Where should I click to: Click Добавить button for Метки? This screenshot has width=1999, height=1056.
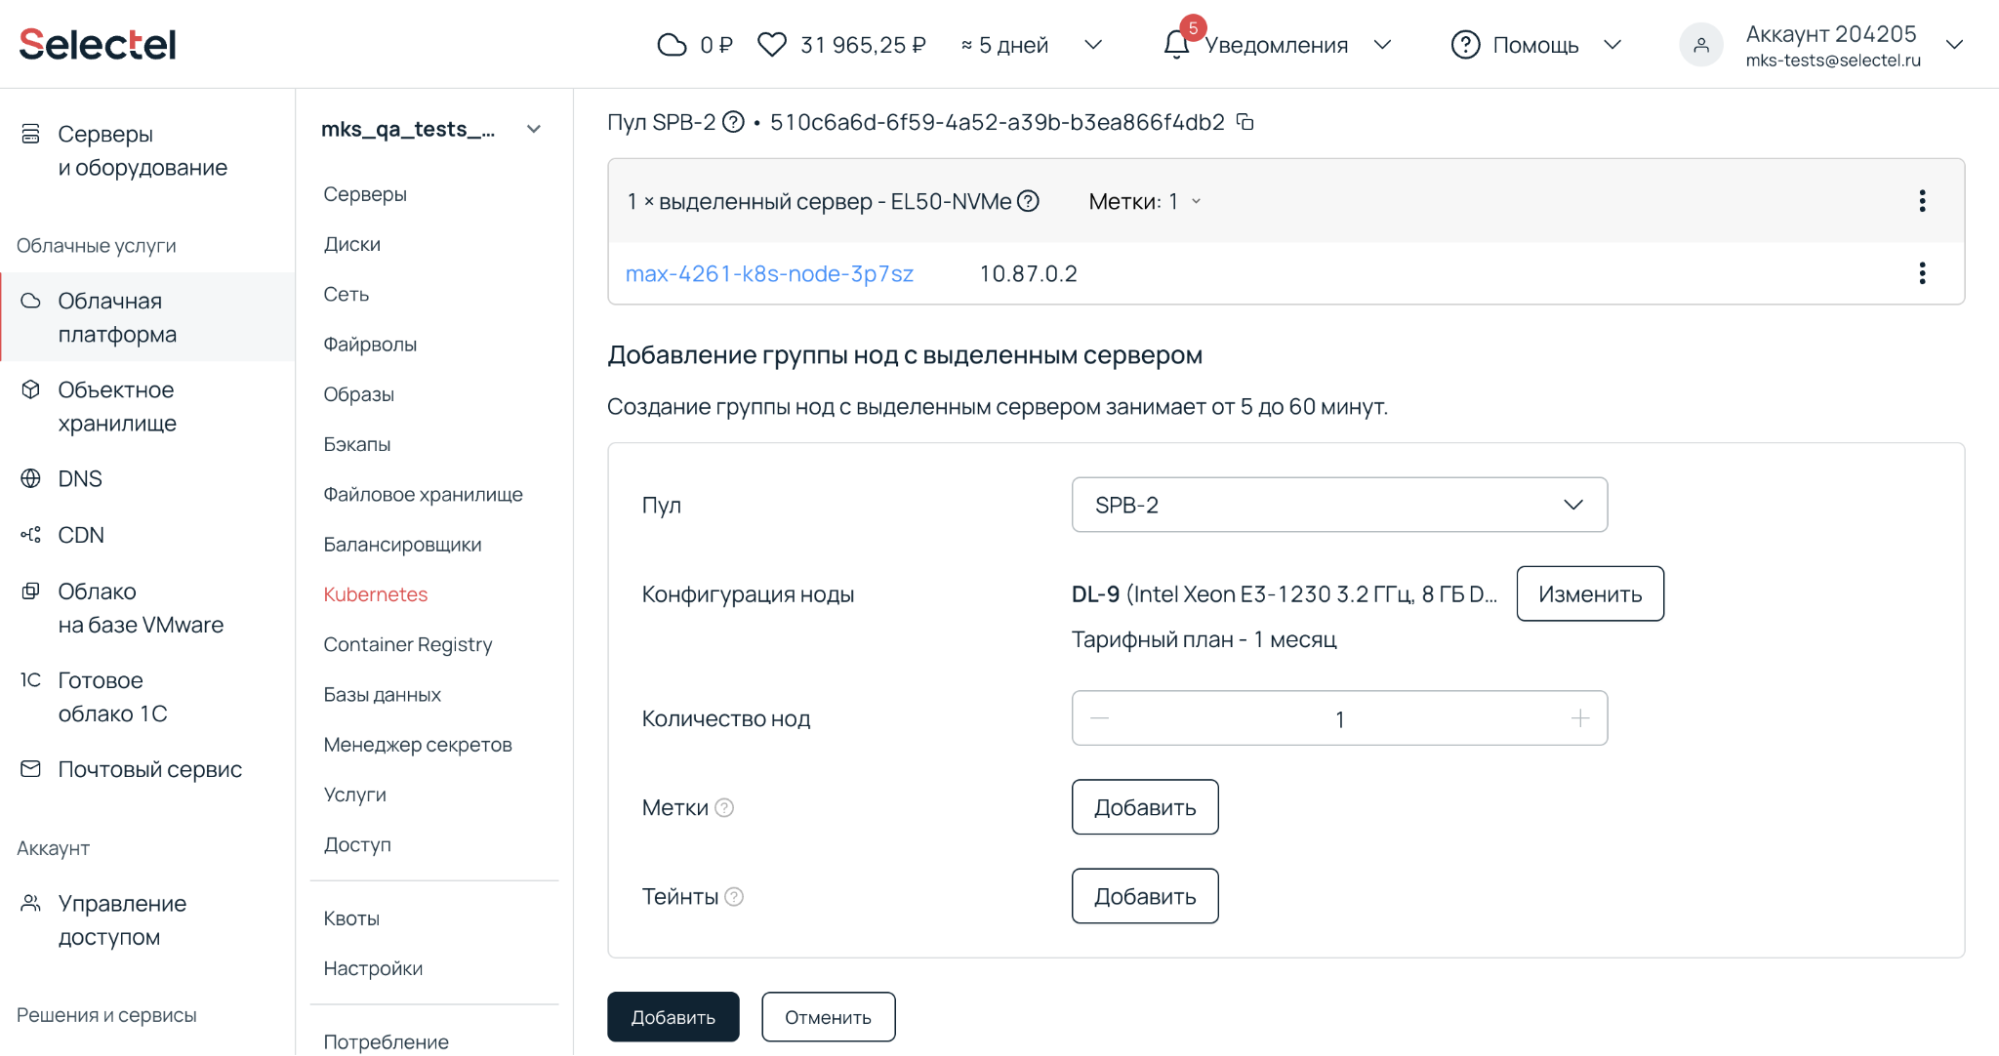1145,807
